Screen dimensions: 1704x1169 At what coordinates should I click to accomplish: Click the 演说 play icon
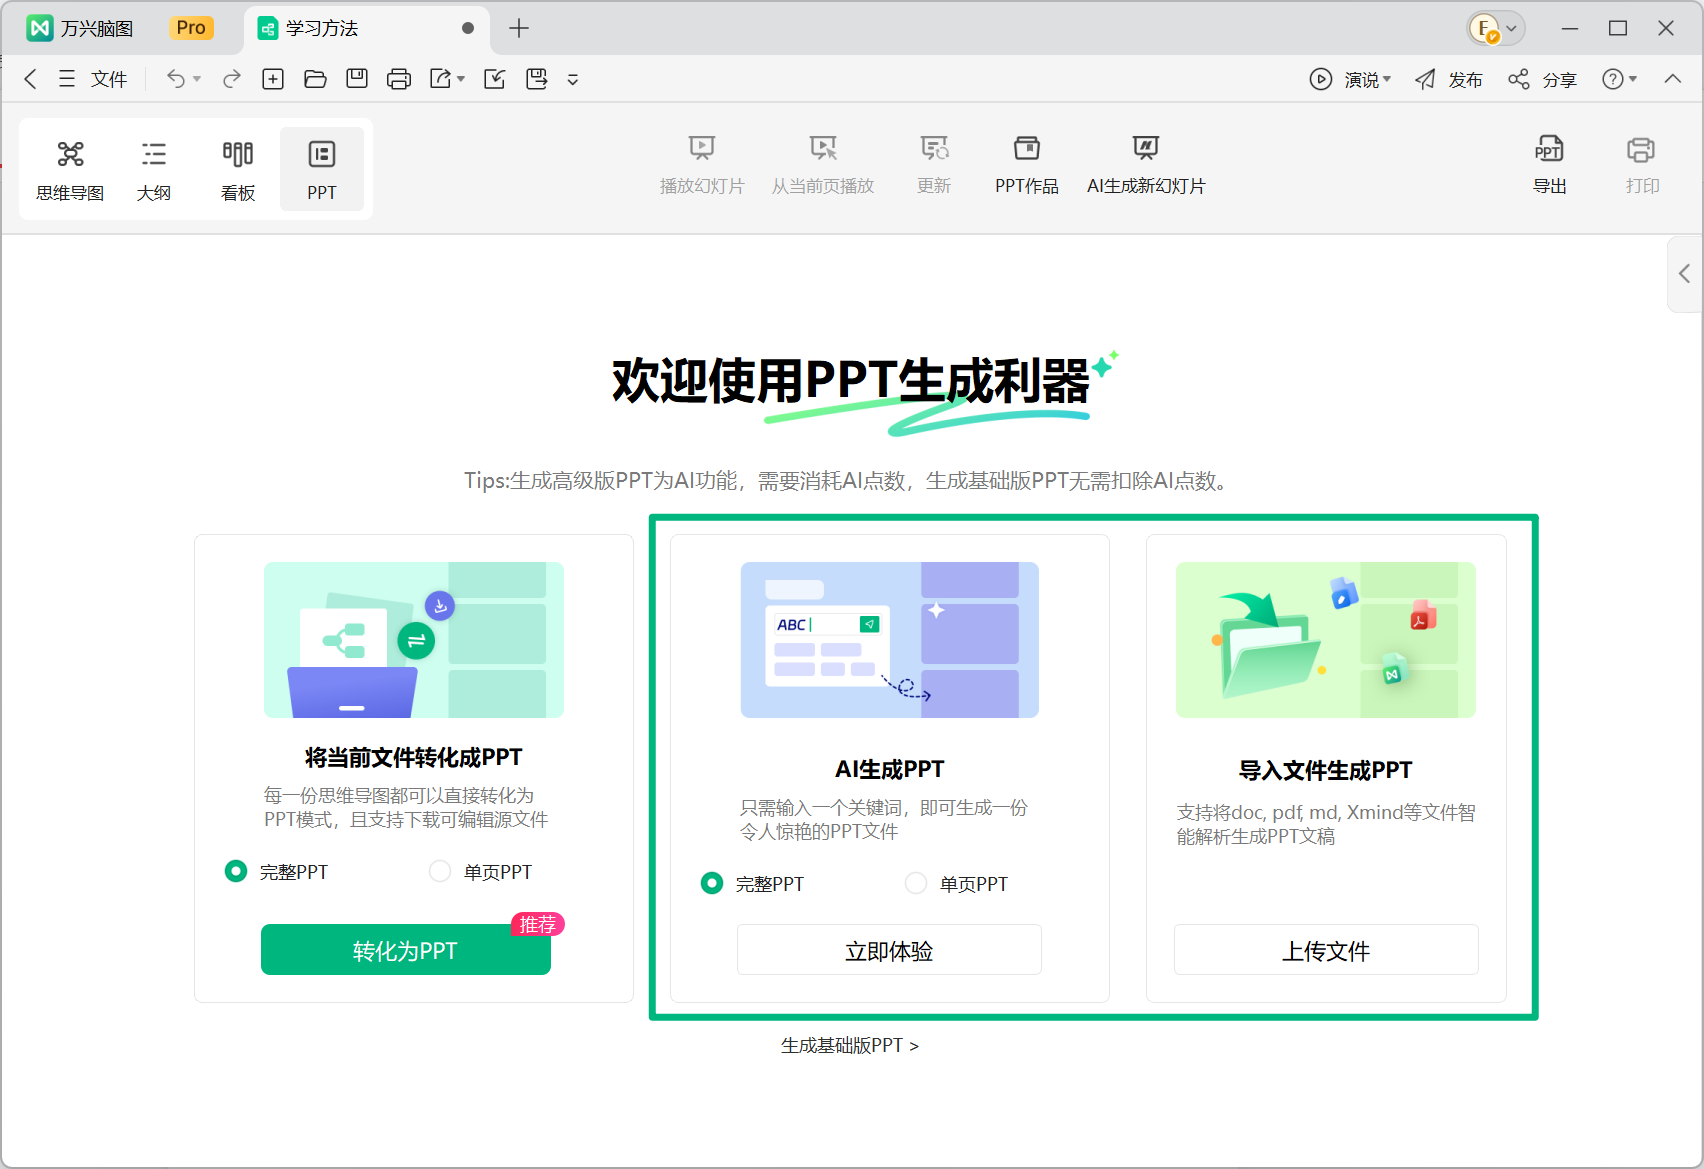pos(1321,79)
